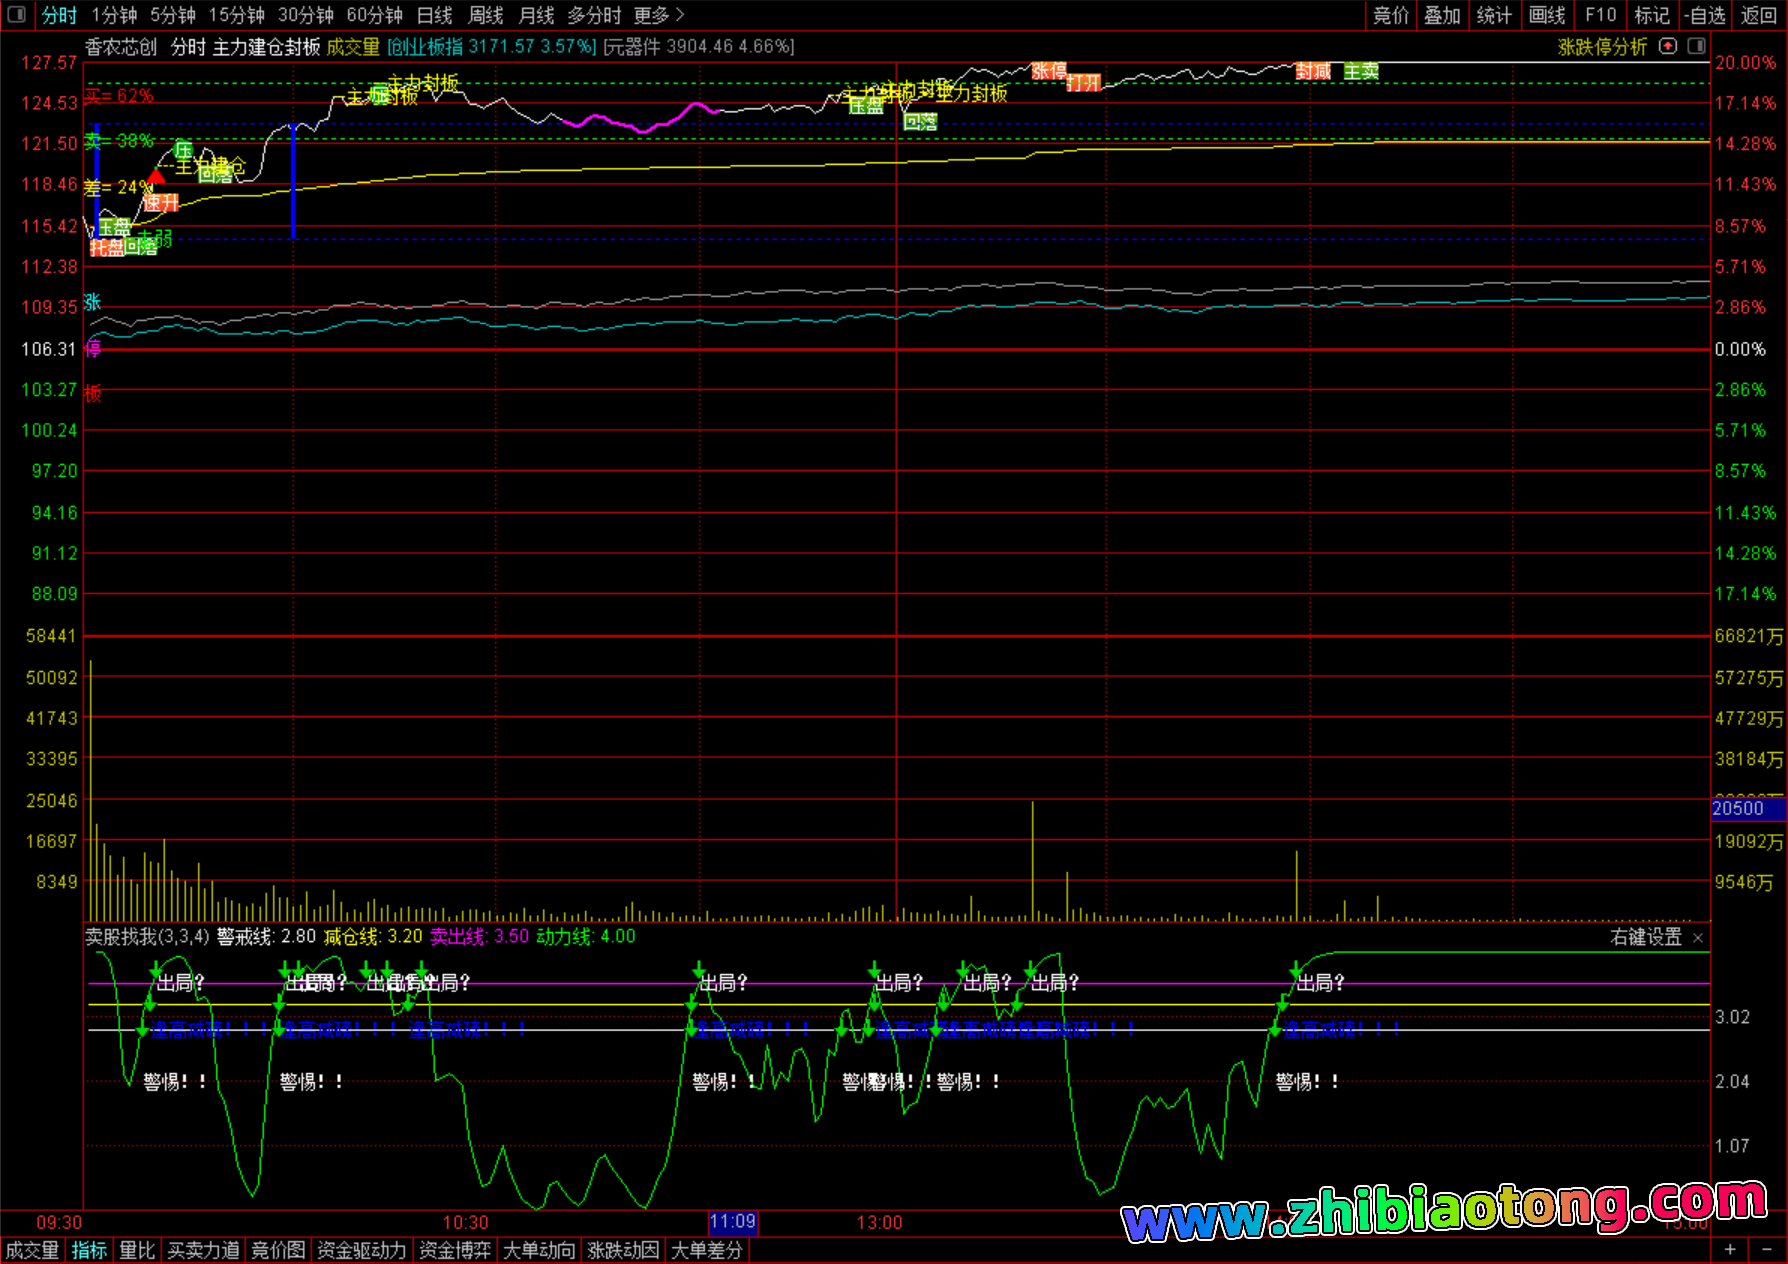Viewport: 1788px width, 1264px height.
Task: Click the red up-arrow icon beside 涨跌停分析
Action: pyautogui.click(x=1667, y=46)
